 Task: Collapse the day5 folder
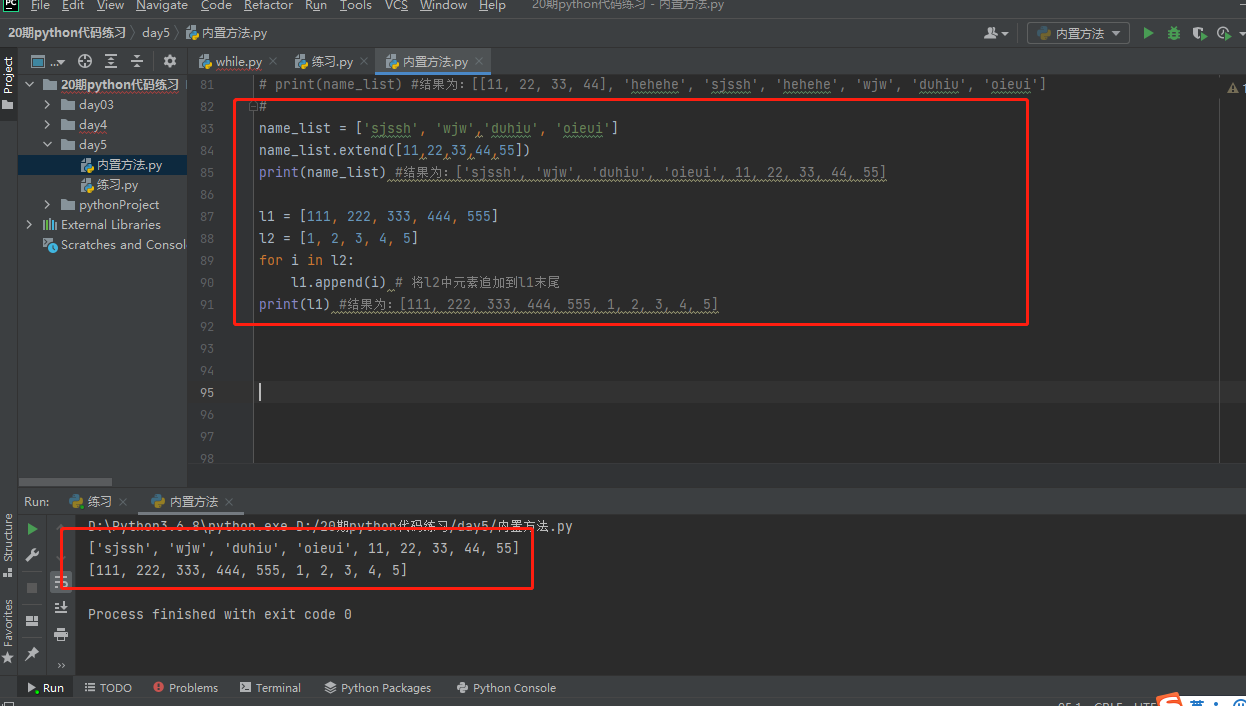click(x=47, y=145)
